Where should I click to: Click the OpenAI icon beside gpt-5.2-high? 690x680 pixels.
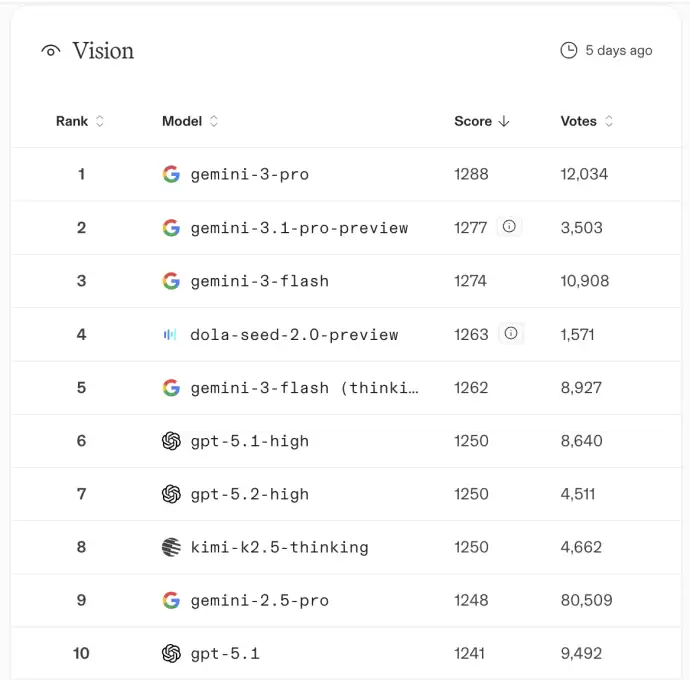[171, 494]
